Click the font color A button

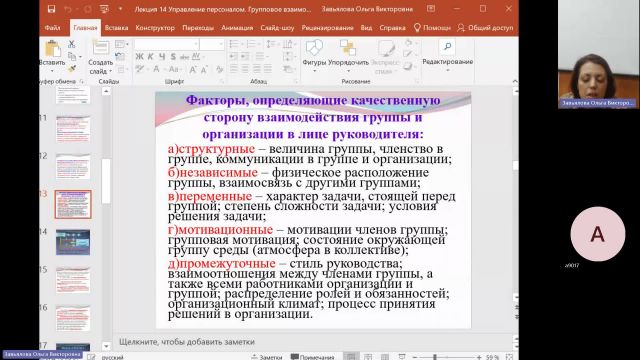click(x=157, y=69)
